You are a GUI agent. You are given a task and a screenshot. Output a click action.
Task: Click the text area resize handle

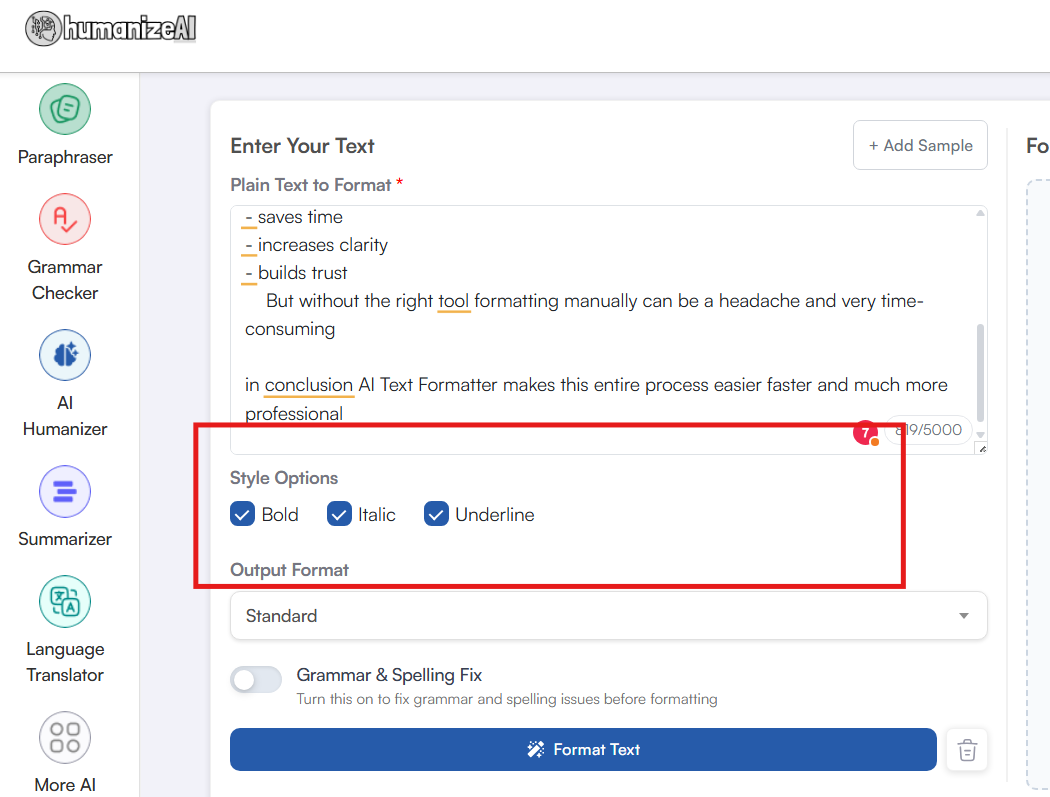pyautogui.click(x=981, y=448)
